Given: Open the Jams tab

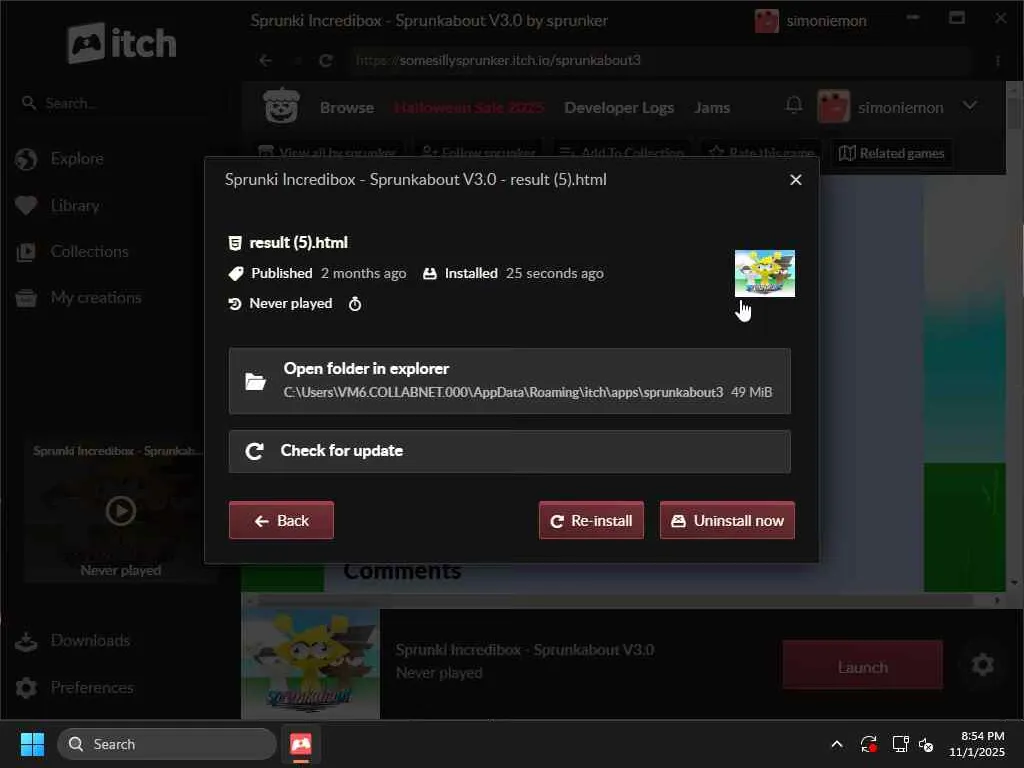Looking at the screenshot, I should (x=712, y=108).
